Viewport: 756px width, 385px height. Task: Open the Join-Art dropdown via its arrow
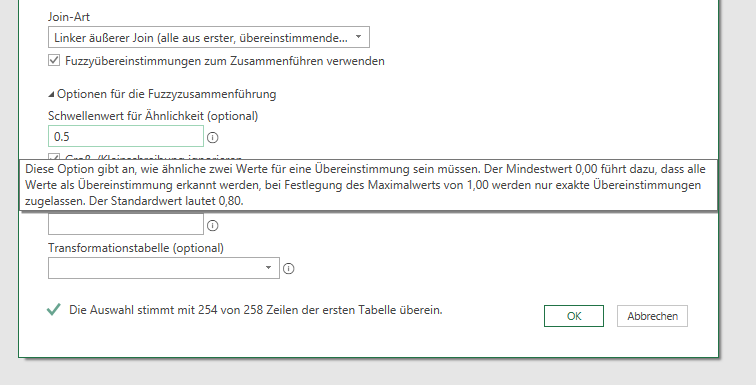point(358,37)
